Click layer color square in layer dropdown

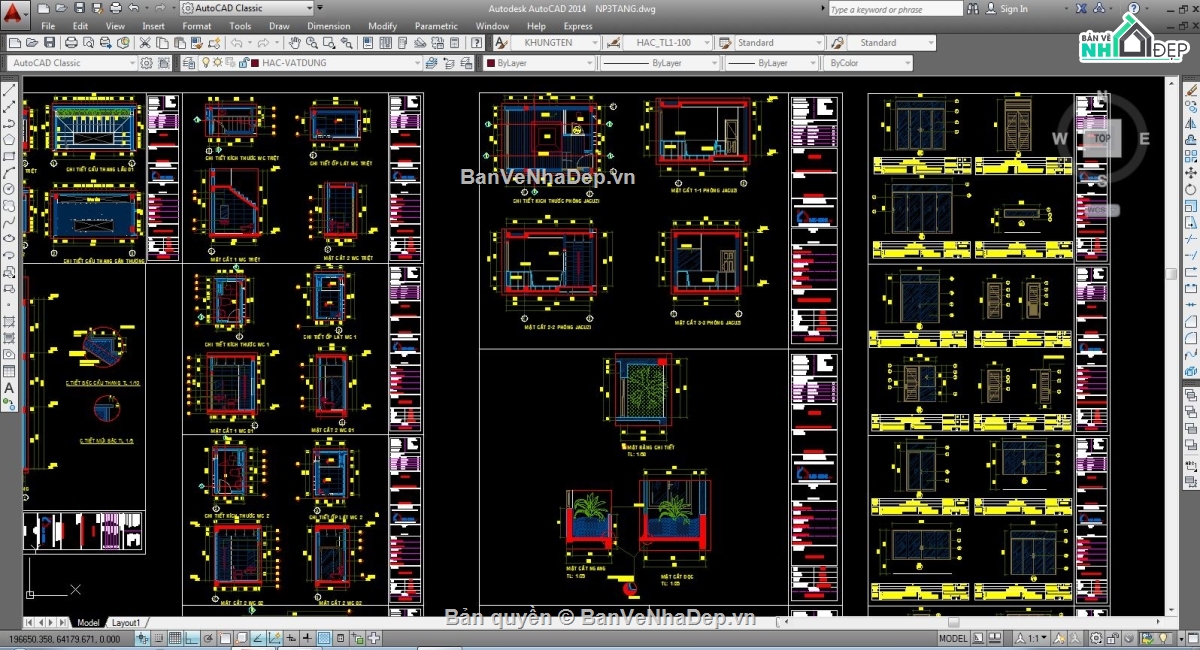pos(254,63)
